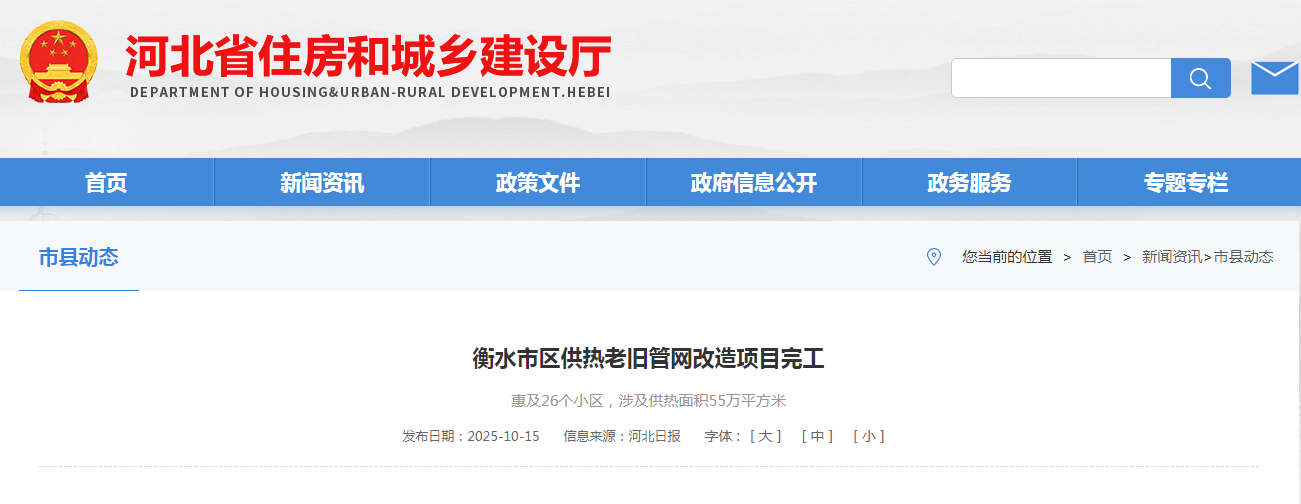The image size is (1301, 504).
Task: Click 首页 in the breadcrumb trail
Action: (1097, 257)
